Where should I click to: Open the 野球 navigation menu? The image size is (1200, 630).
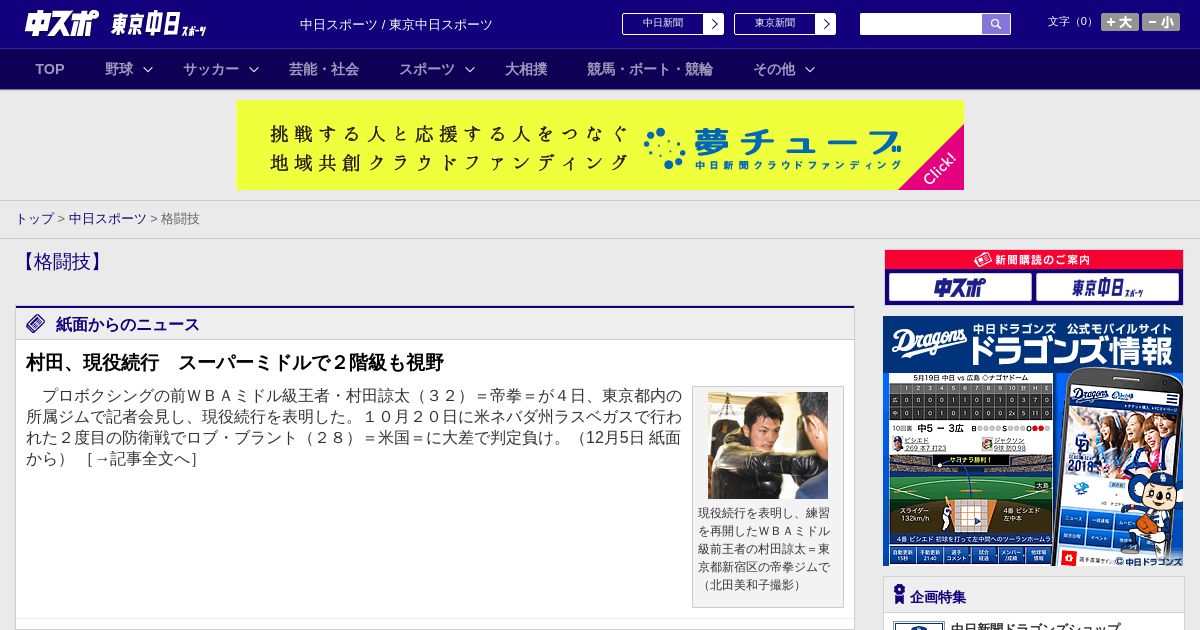(119, 69)
